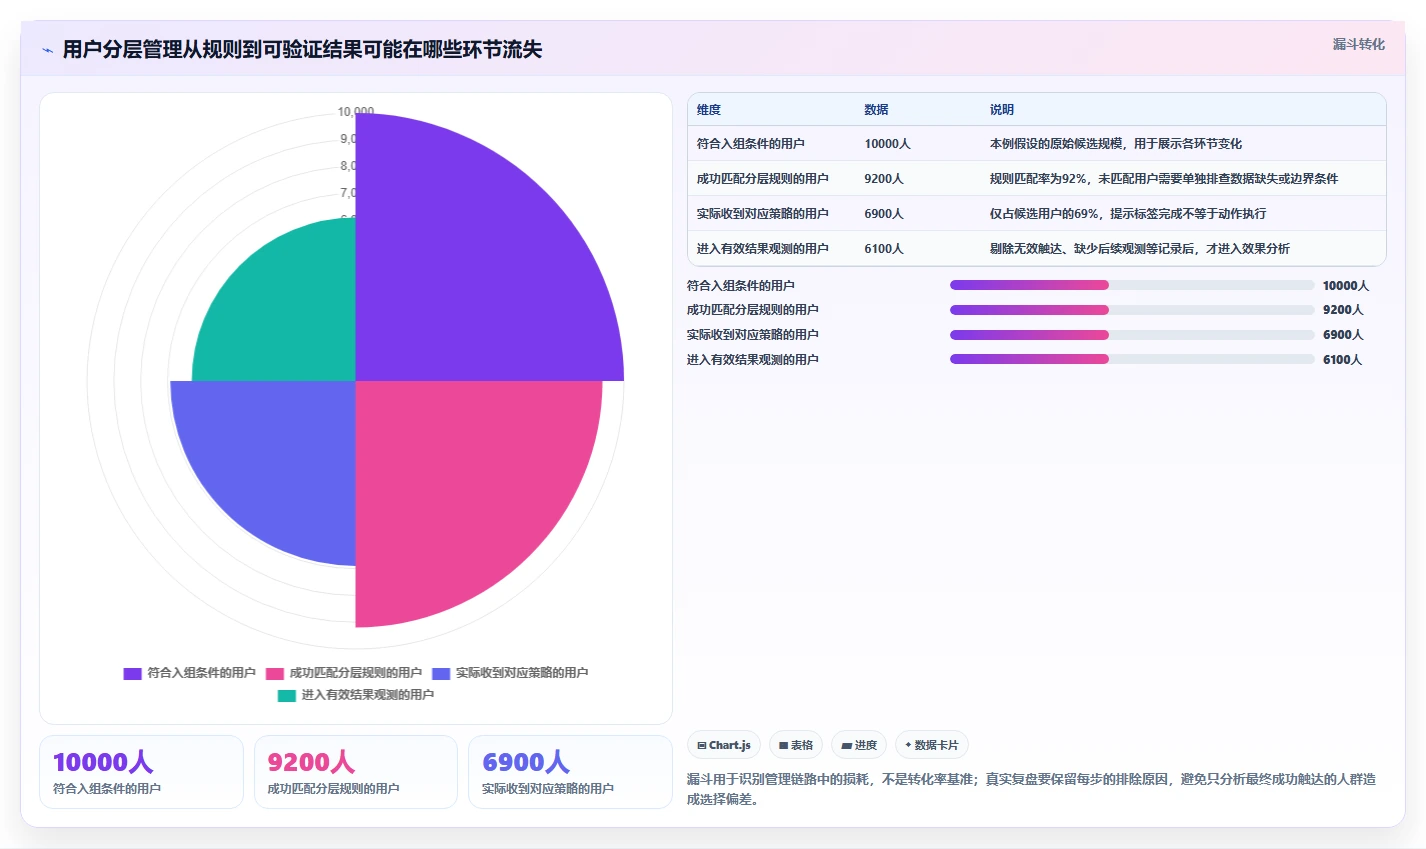Click description 仅占候选用户的69%

1128,214
